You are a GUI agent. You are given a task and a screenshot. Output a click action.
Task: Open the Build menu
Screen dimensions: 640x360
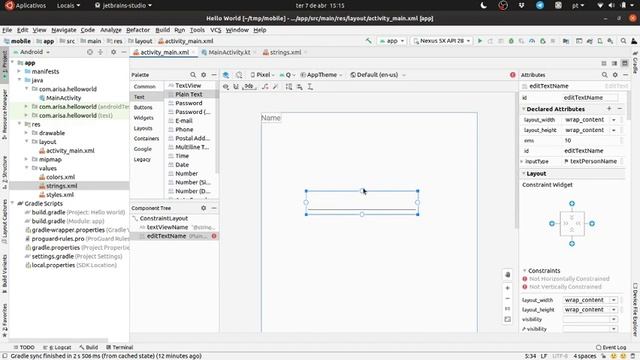tap(162, 30)
